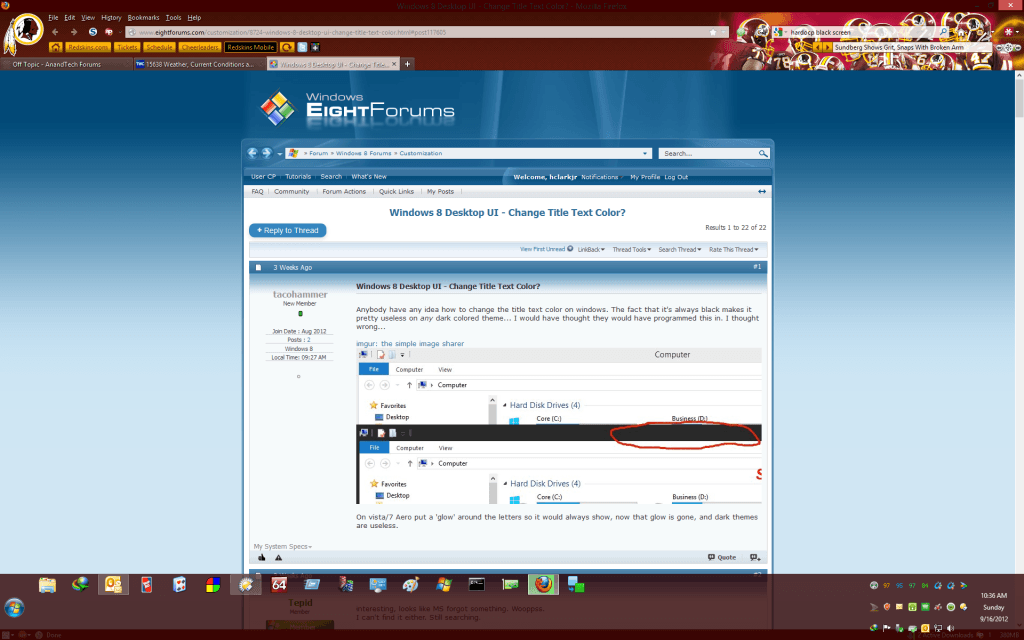The image size is (1024, 640).
Task: Click the forum back arrow icon
Action: coord(253,153)
